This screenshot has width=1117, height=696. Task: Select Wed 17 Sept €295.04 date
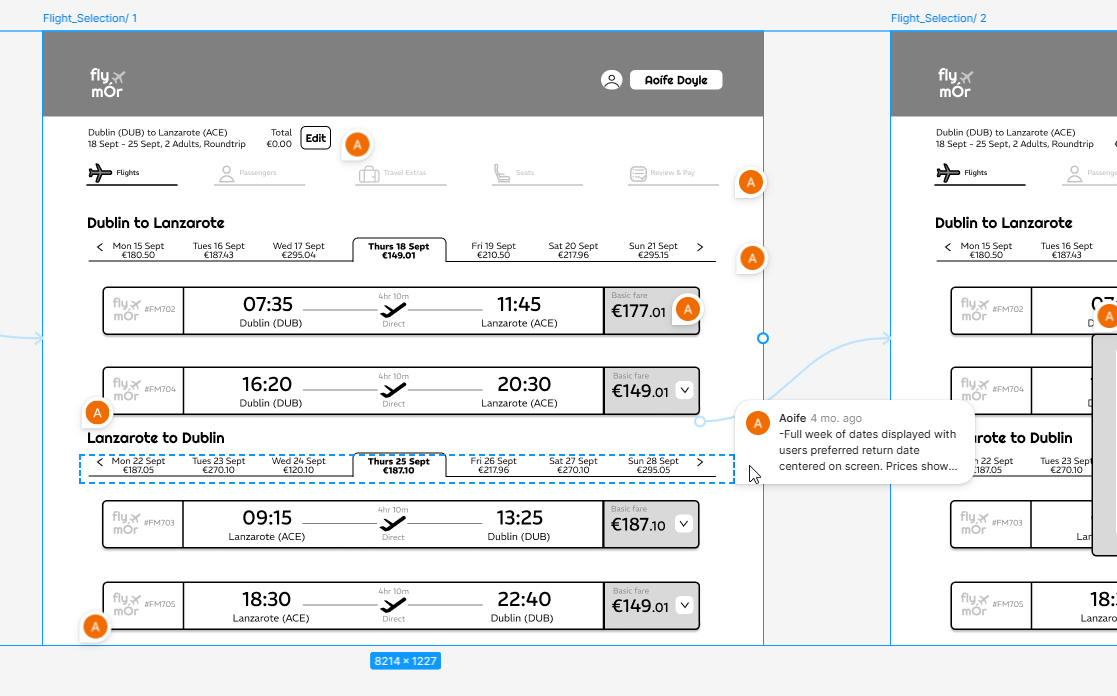pyautogui.click(x=298, y=250)
